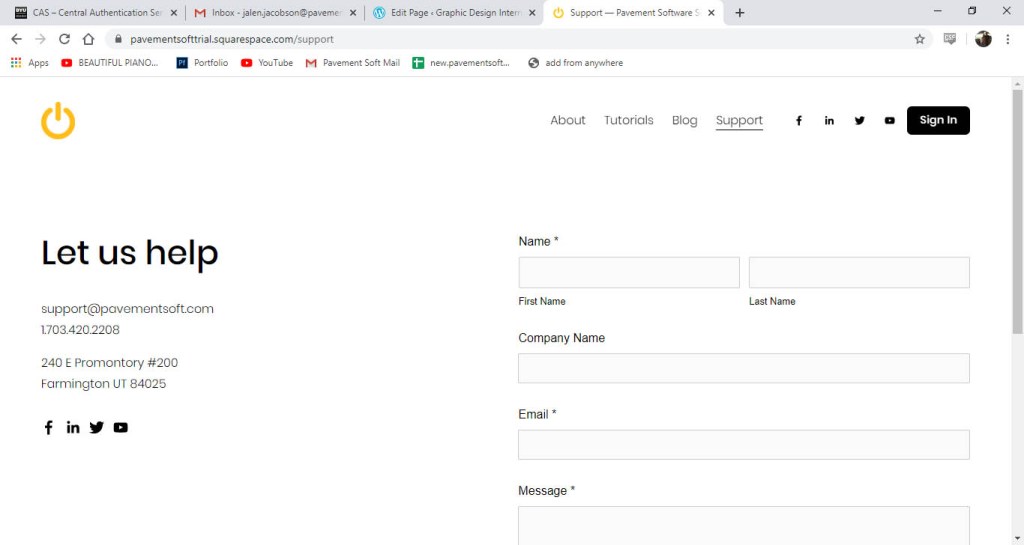Bookmark this page with star icon
The image size is (1024, 545).
pos(919,39)
